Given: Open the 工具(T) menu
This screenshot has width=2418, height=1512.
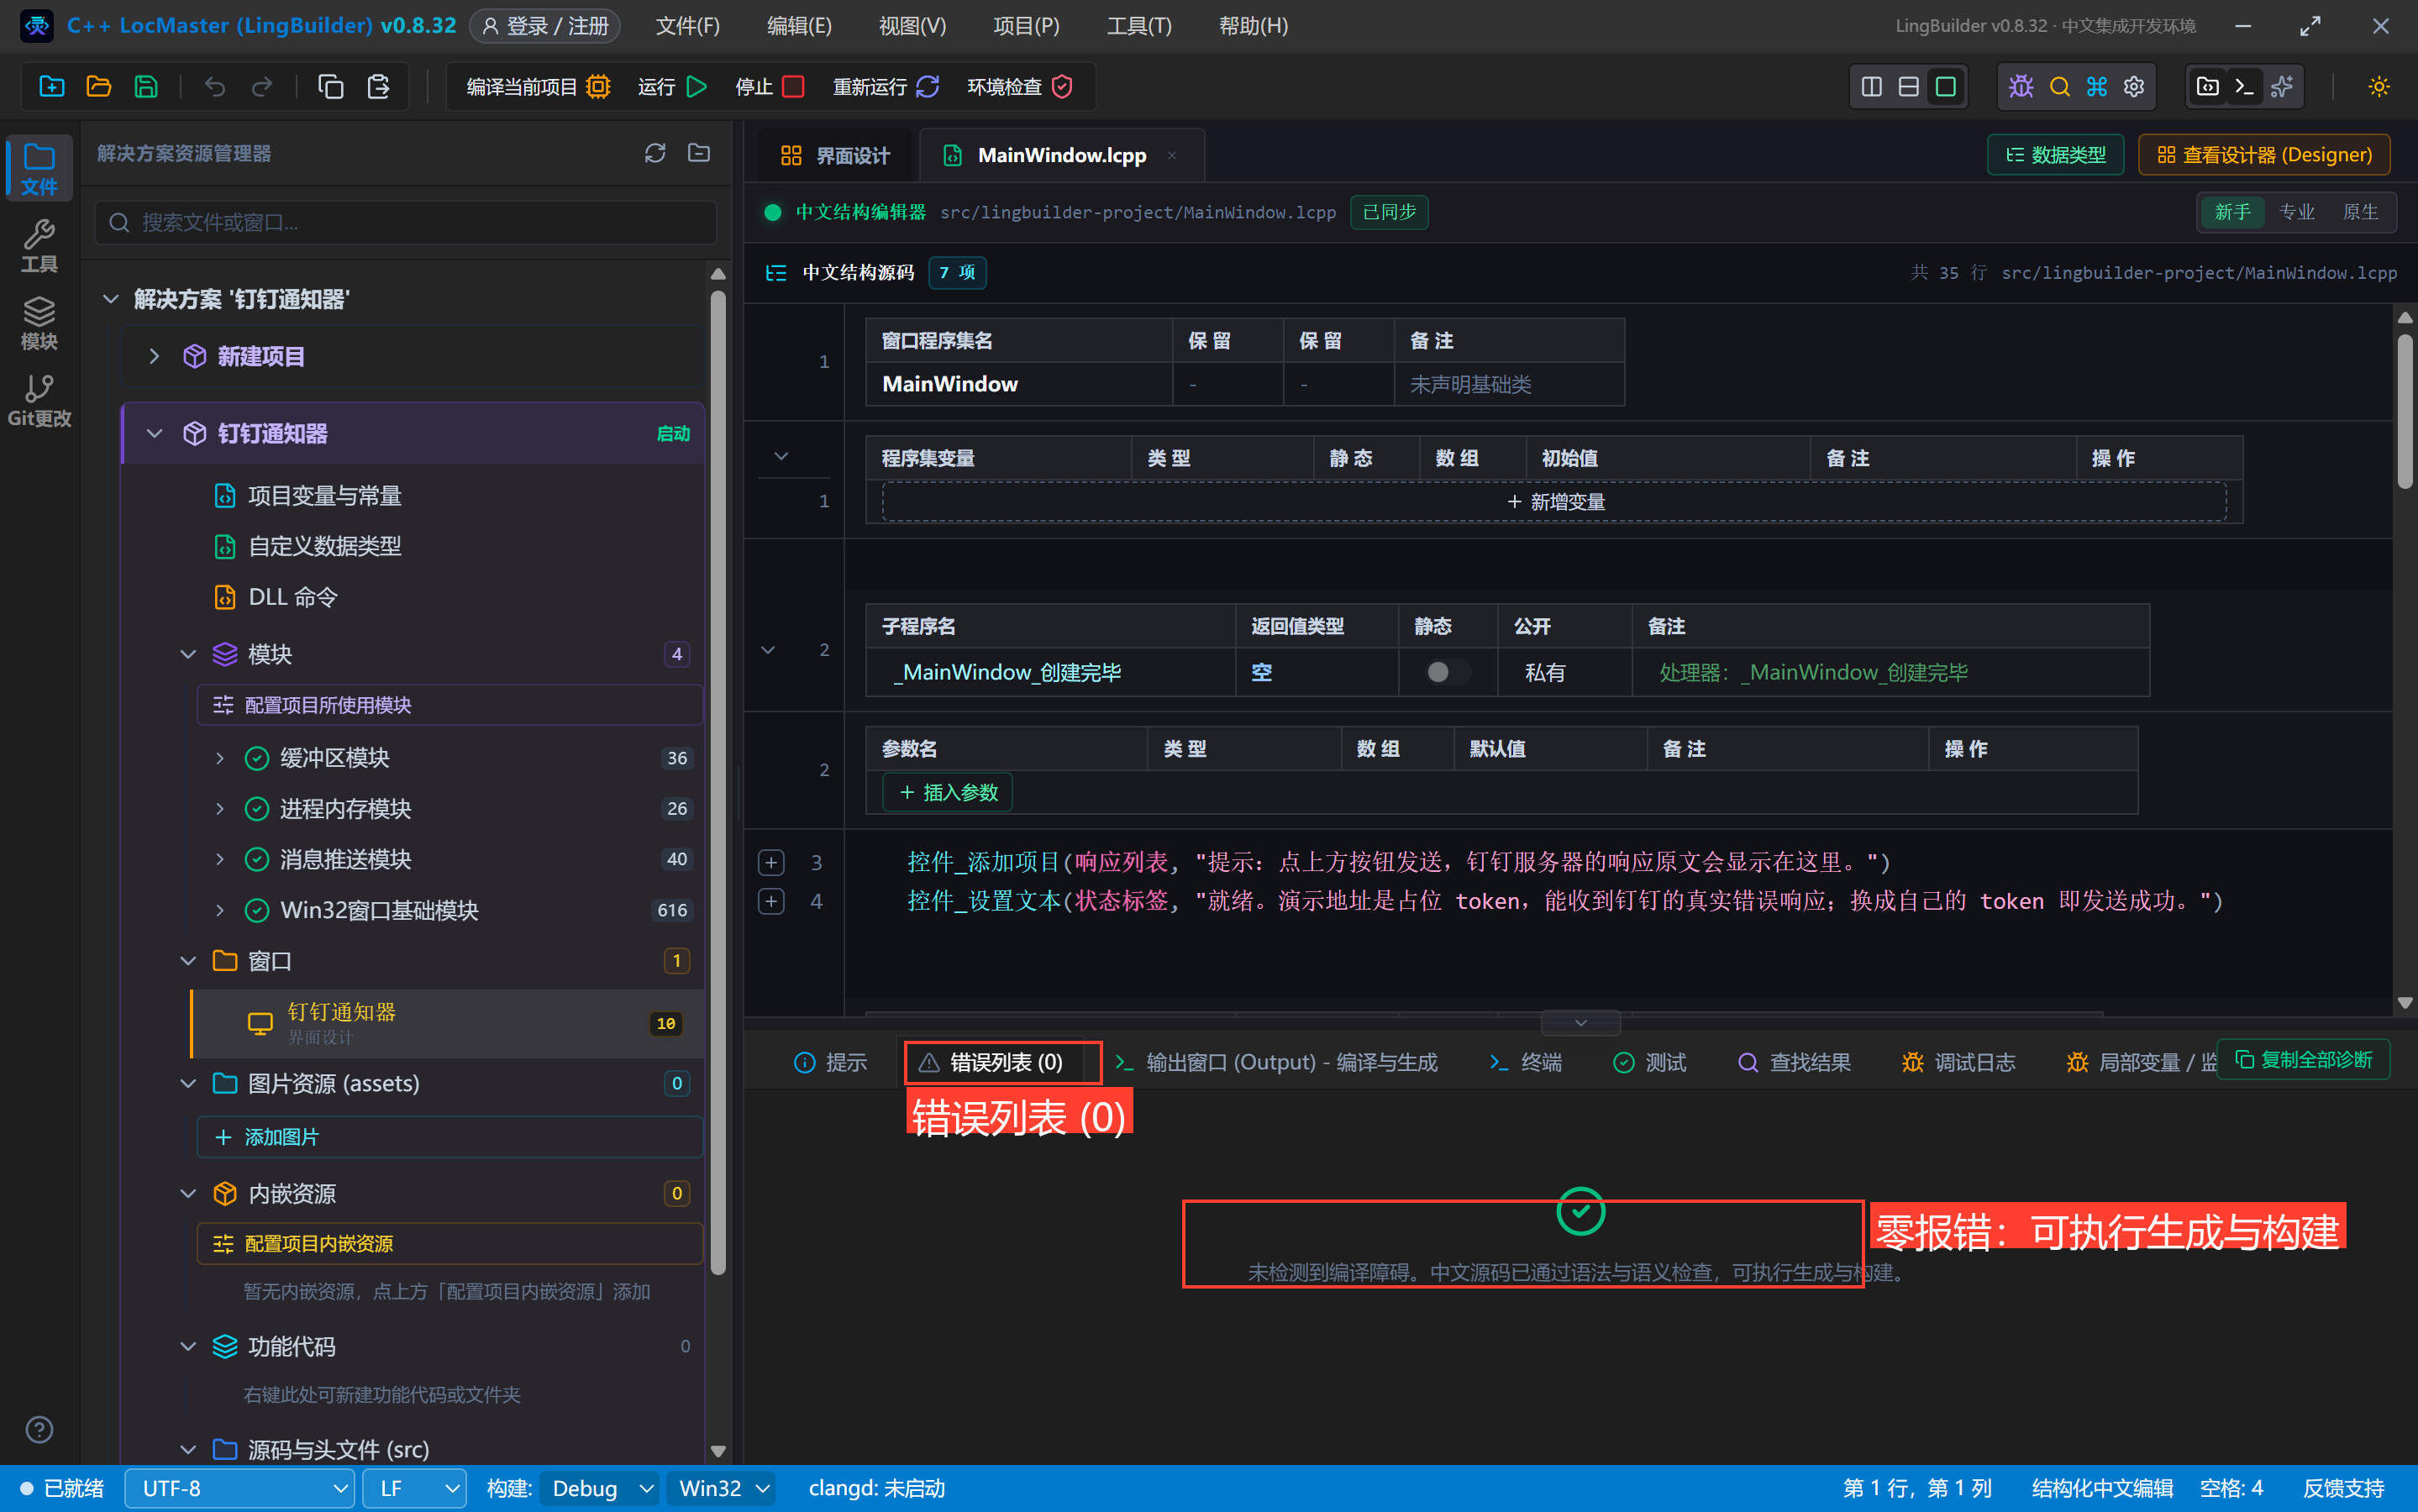Looking at the screenshot, I should pyautogui.click(x=1139, y=26).
